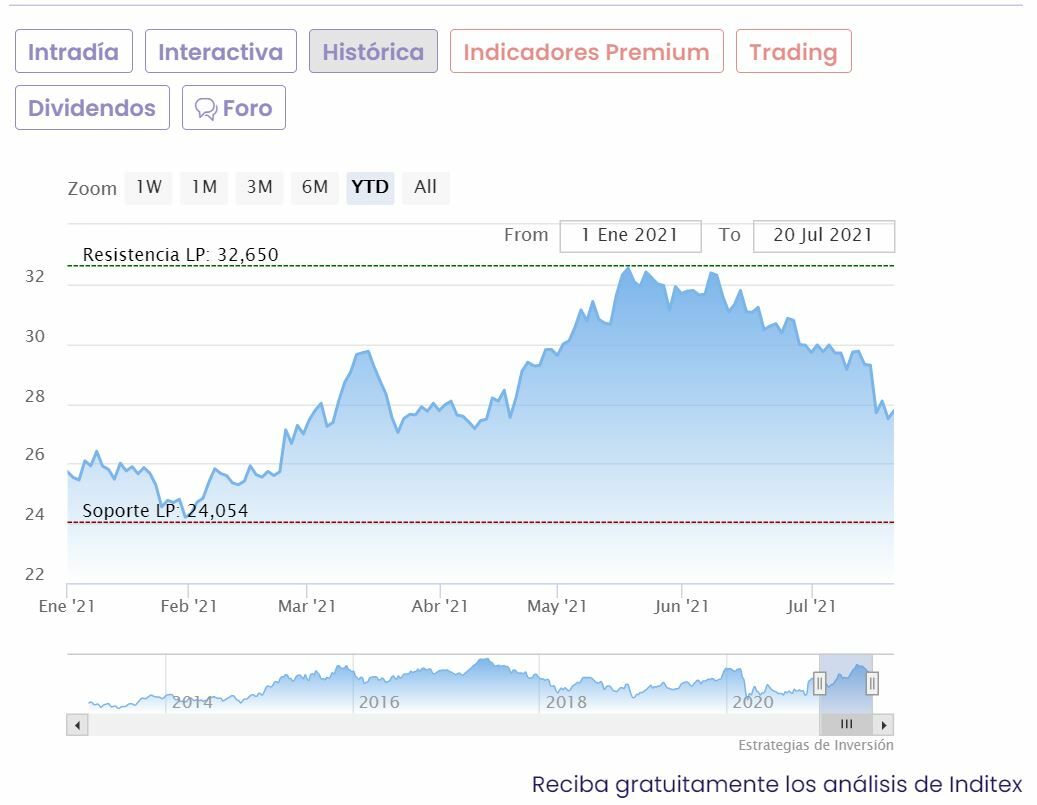The width and height of the screenshot is (1037, 805).
Task: Open the Intradía tab
Action: click(x=73, y=52)
